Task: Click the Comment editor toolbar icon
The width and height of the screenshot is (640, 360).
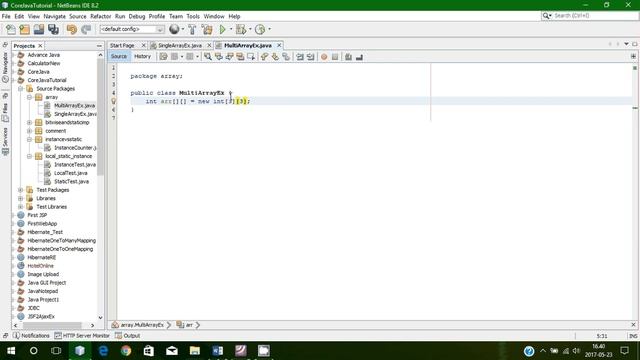Action: (348, 57)
